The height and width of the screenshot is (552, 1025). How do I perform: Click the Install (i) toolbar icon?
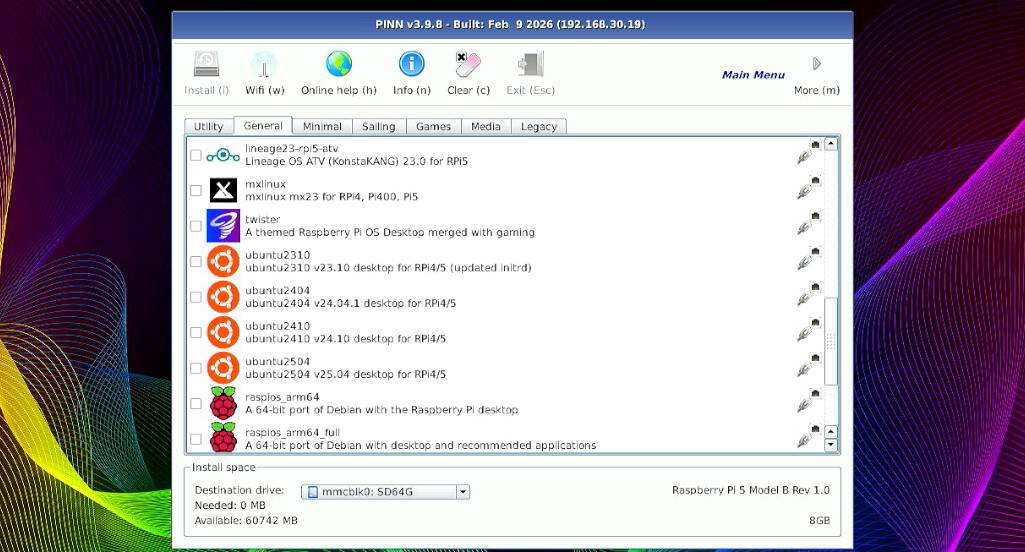click(207, 65)
